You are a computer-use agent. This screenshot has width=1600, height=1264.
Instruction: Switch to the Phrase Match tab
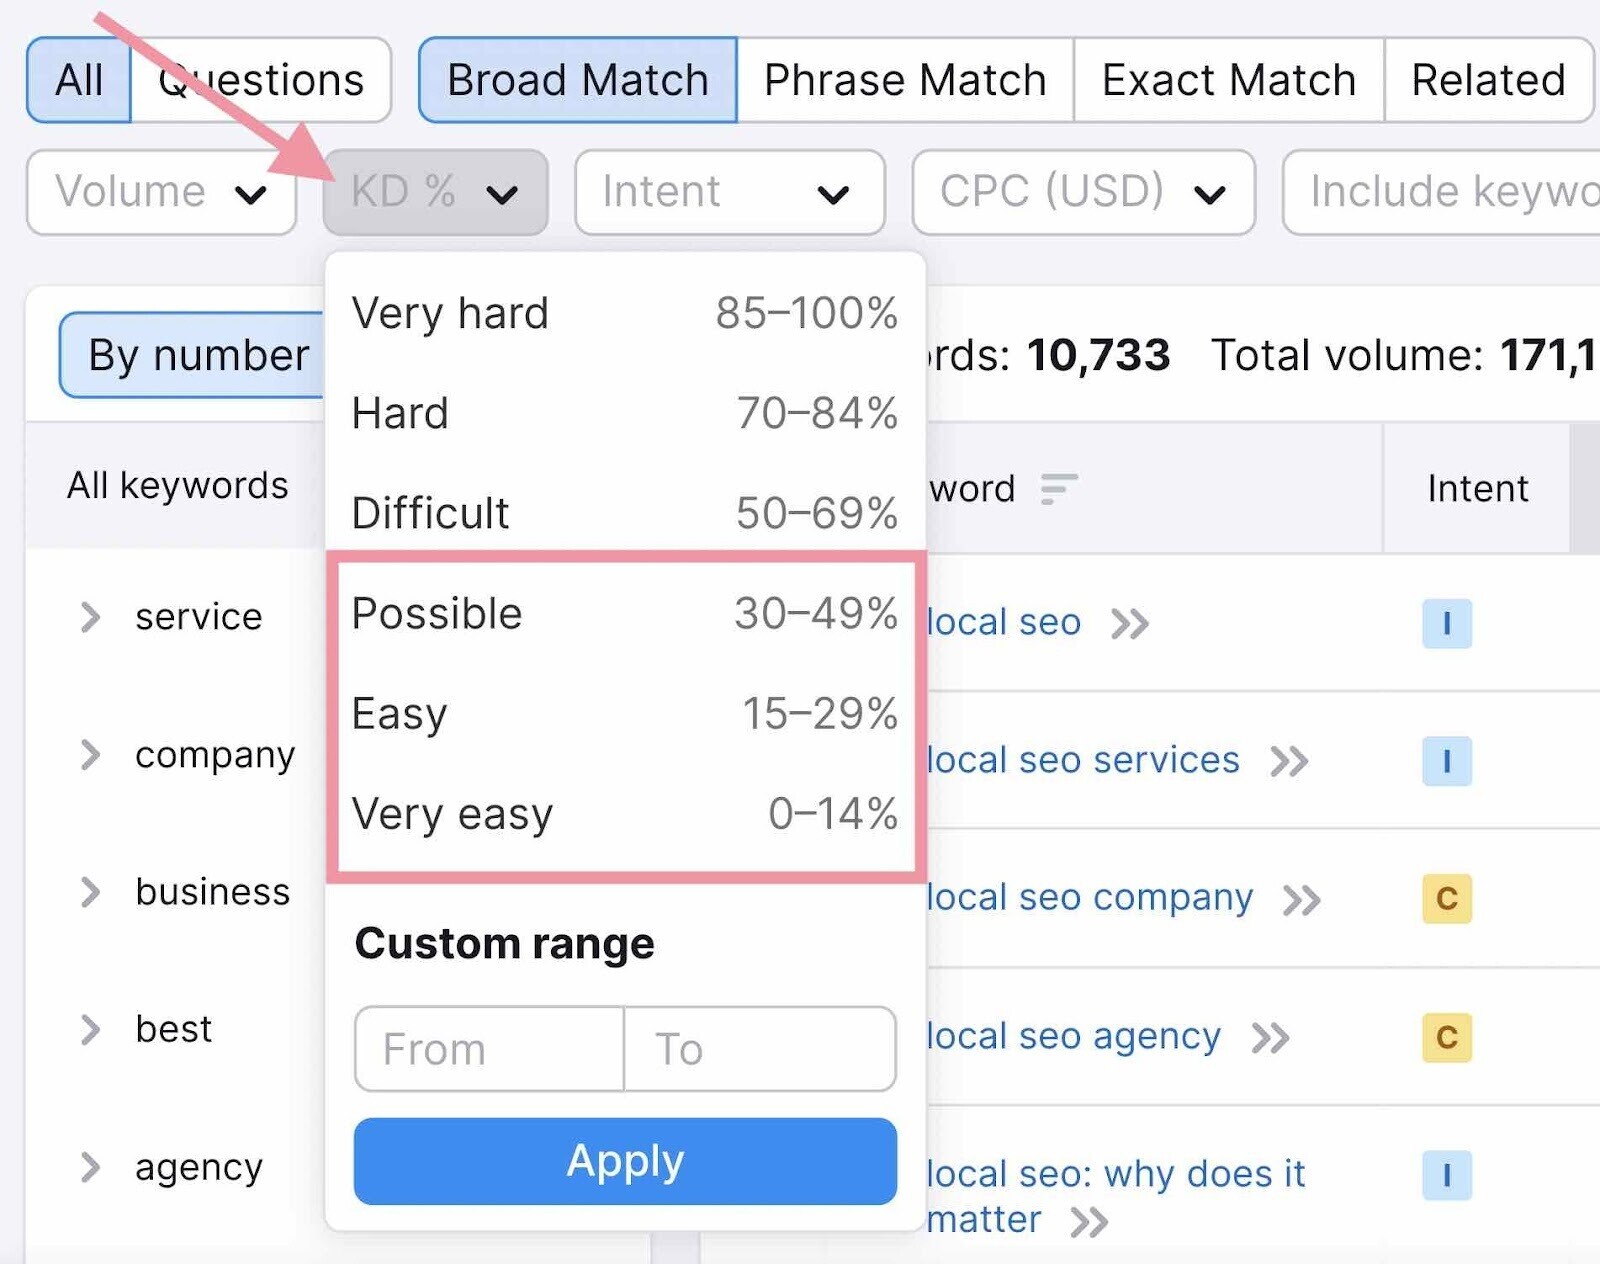(x=904, y=80)
